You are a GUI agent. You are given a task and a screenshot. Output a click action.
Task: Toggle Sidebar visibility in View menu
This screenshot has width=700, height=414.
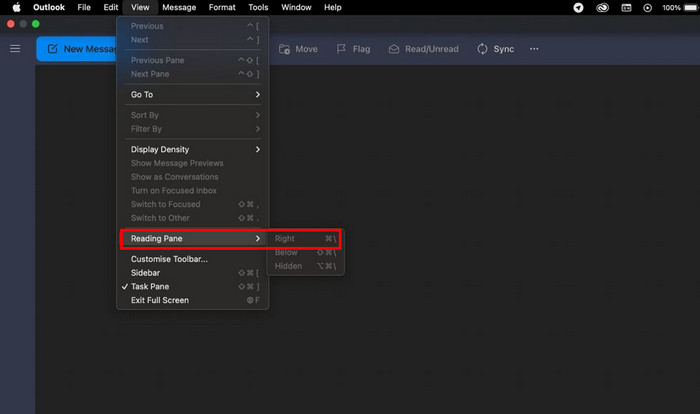145,273
